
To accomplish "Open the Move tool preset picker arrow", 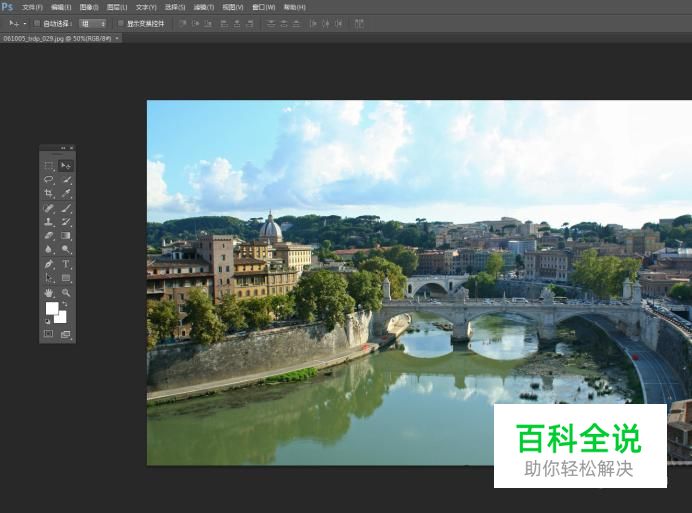I will pos(25,23).
